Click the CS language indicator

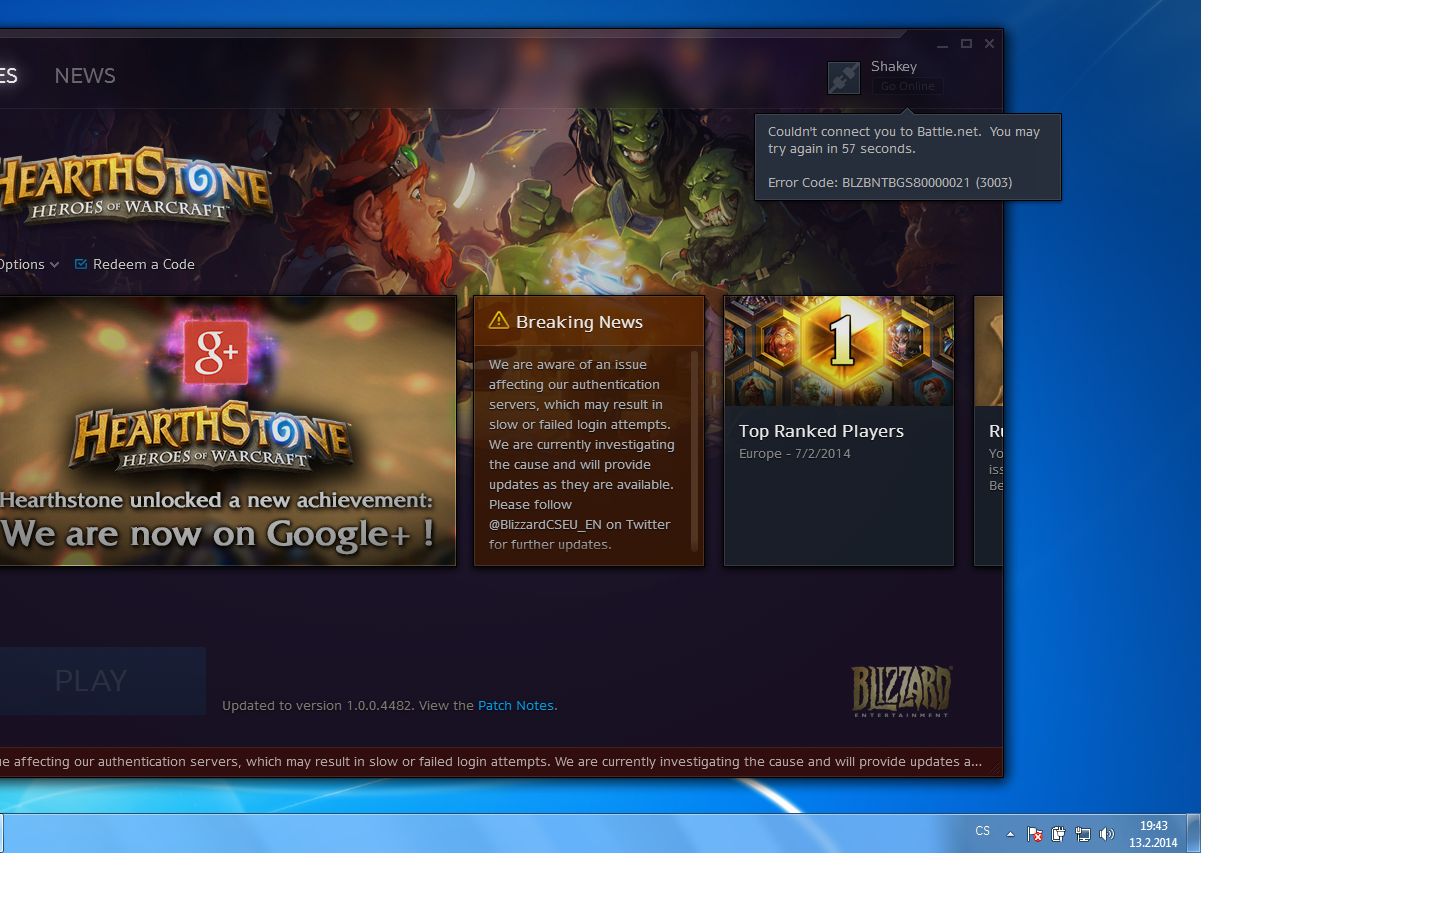coord(983,831)
